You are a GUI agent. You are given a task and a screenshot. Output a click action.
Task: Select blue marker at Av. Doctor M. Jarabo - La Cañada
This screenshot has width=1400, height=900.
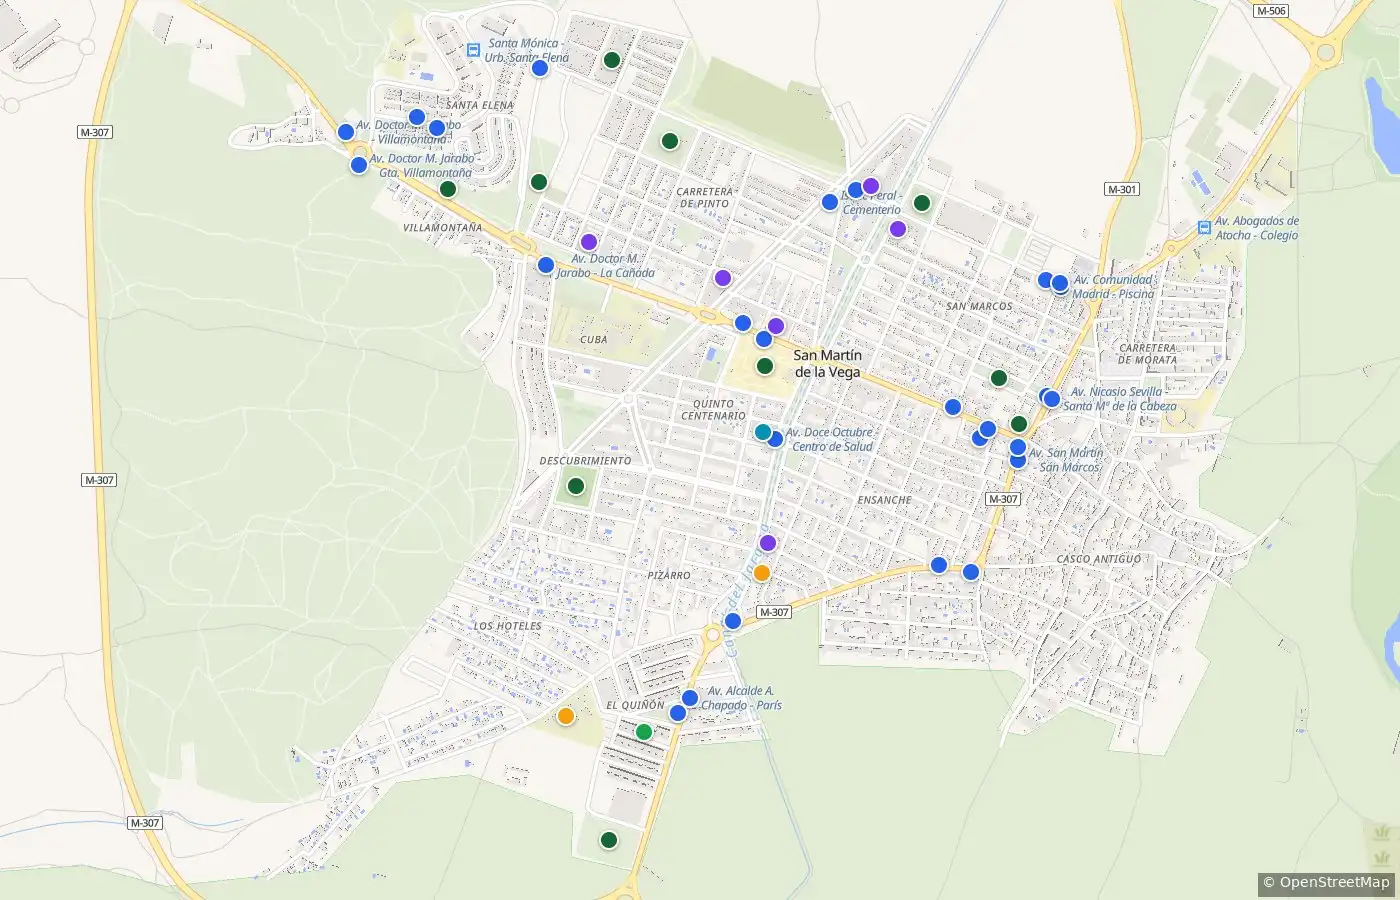[546, 265]
